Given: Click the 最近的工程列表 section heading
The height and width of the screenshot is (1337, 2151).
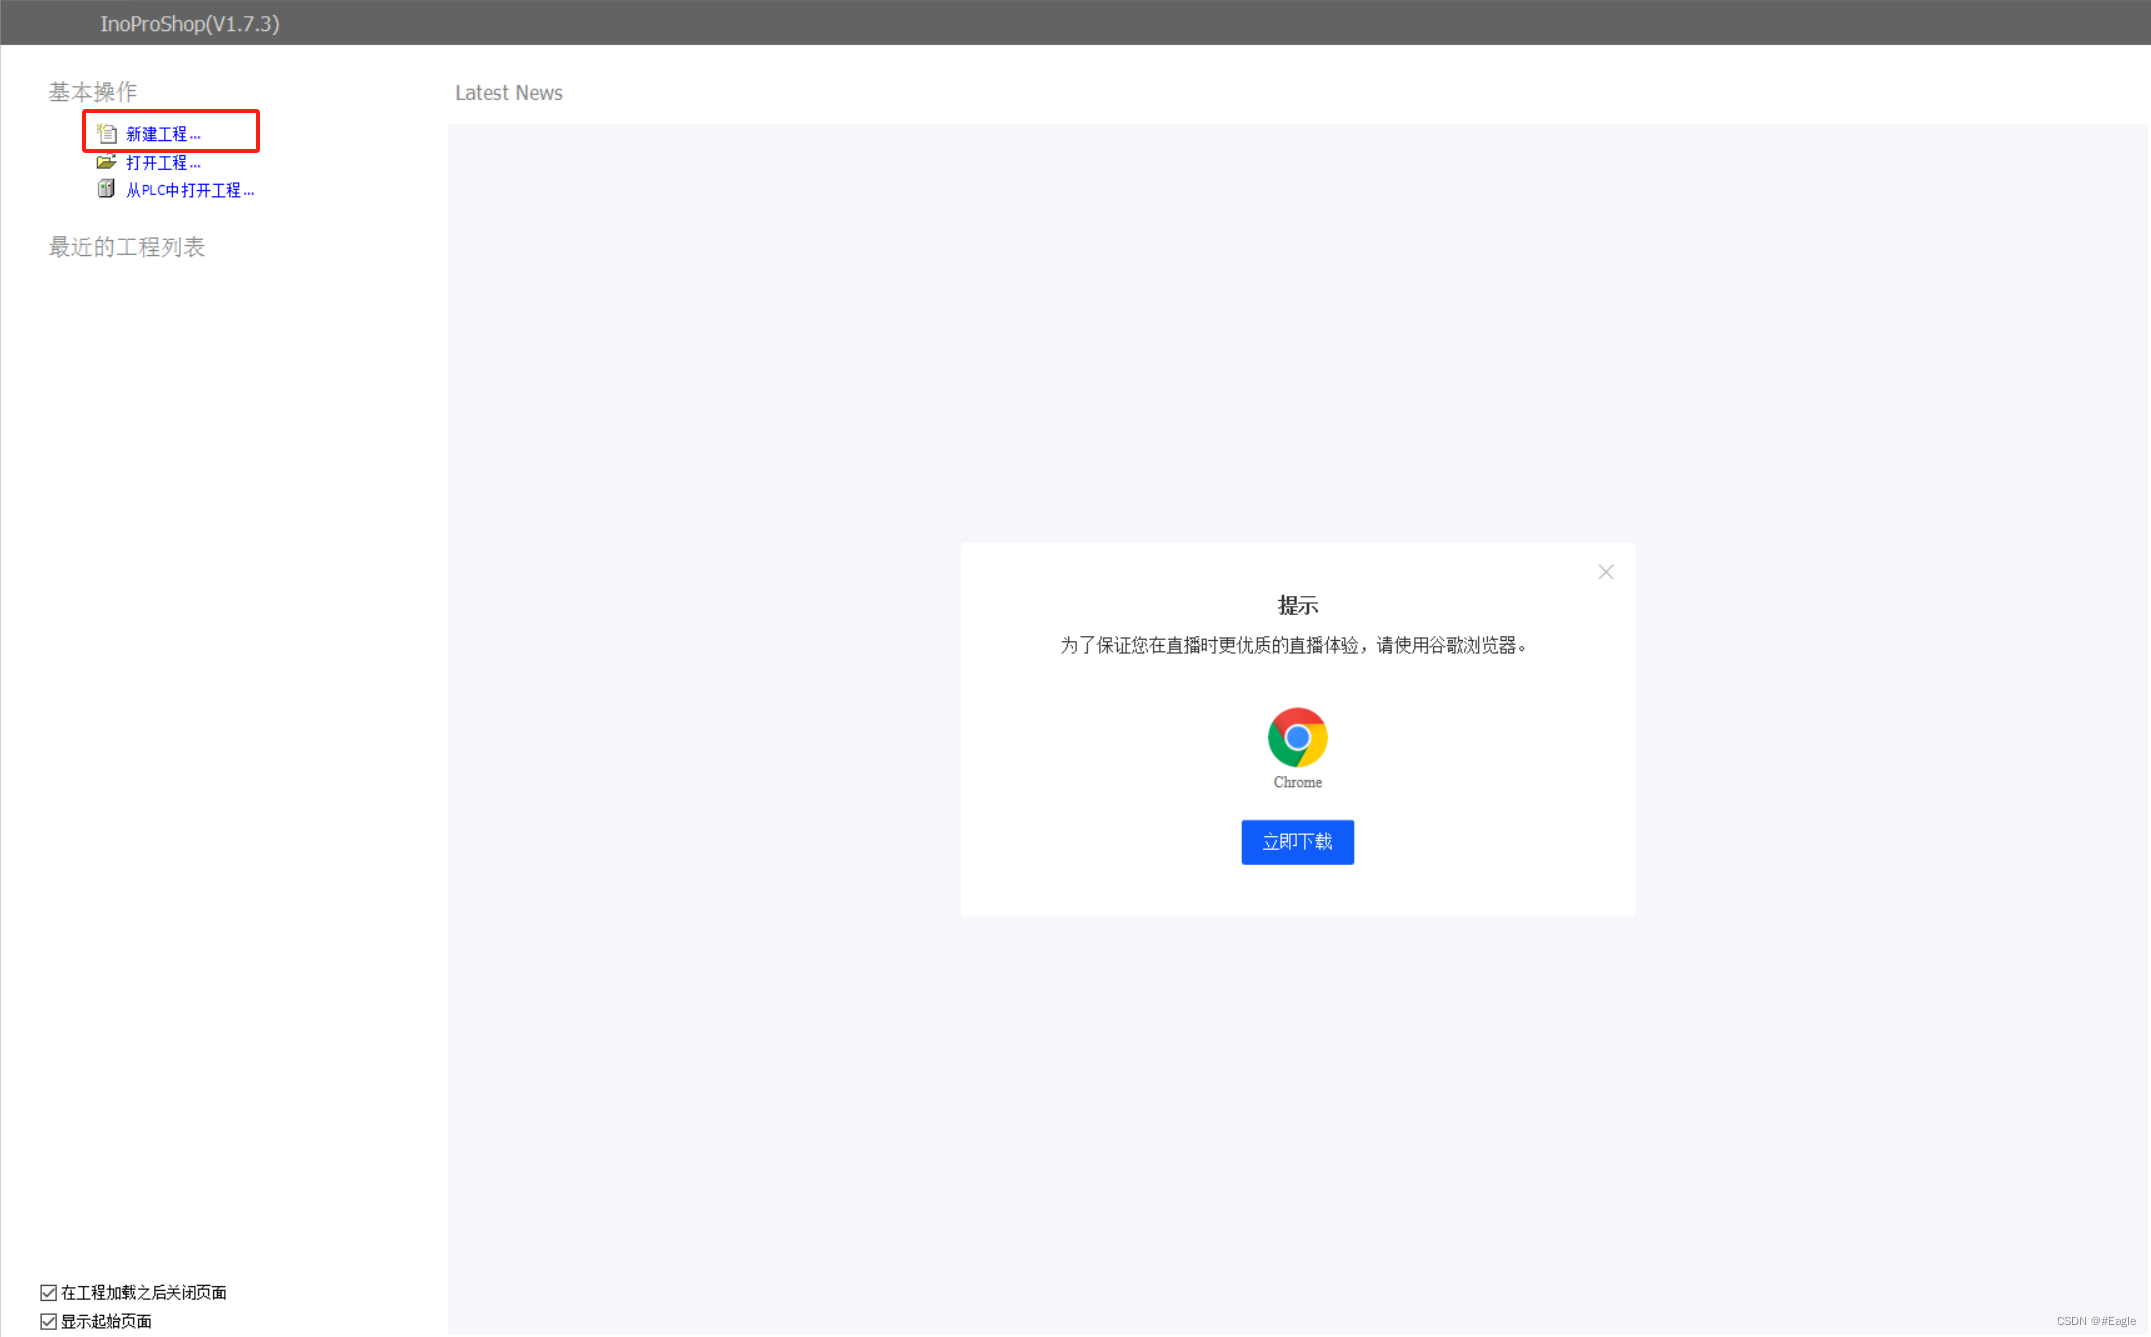Looking at the screenshot, I should click(x=127, y=247).
